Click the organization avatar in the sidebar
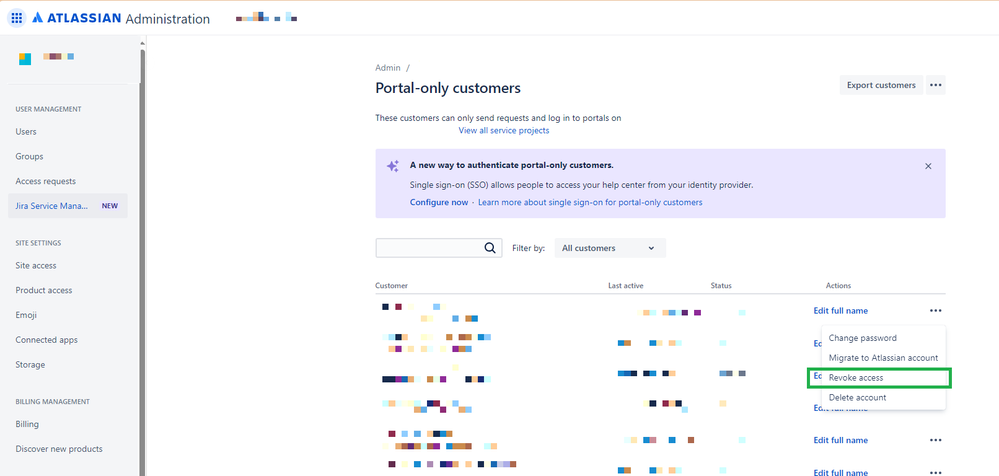This screenshot has height=476, width=999. tap(25, 59)
